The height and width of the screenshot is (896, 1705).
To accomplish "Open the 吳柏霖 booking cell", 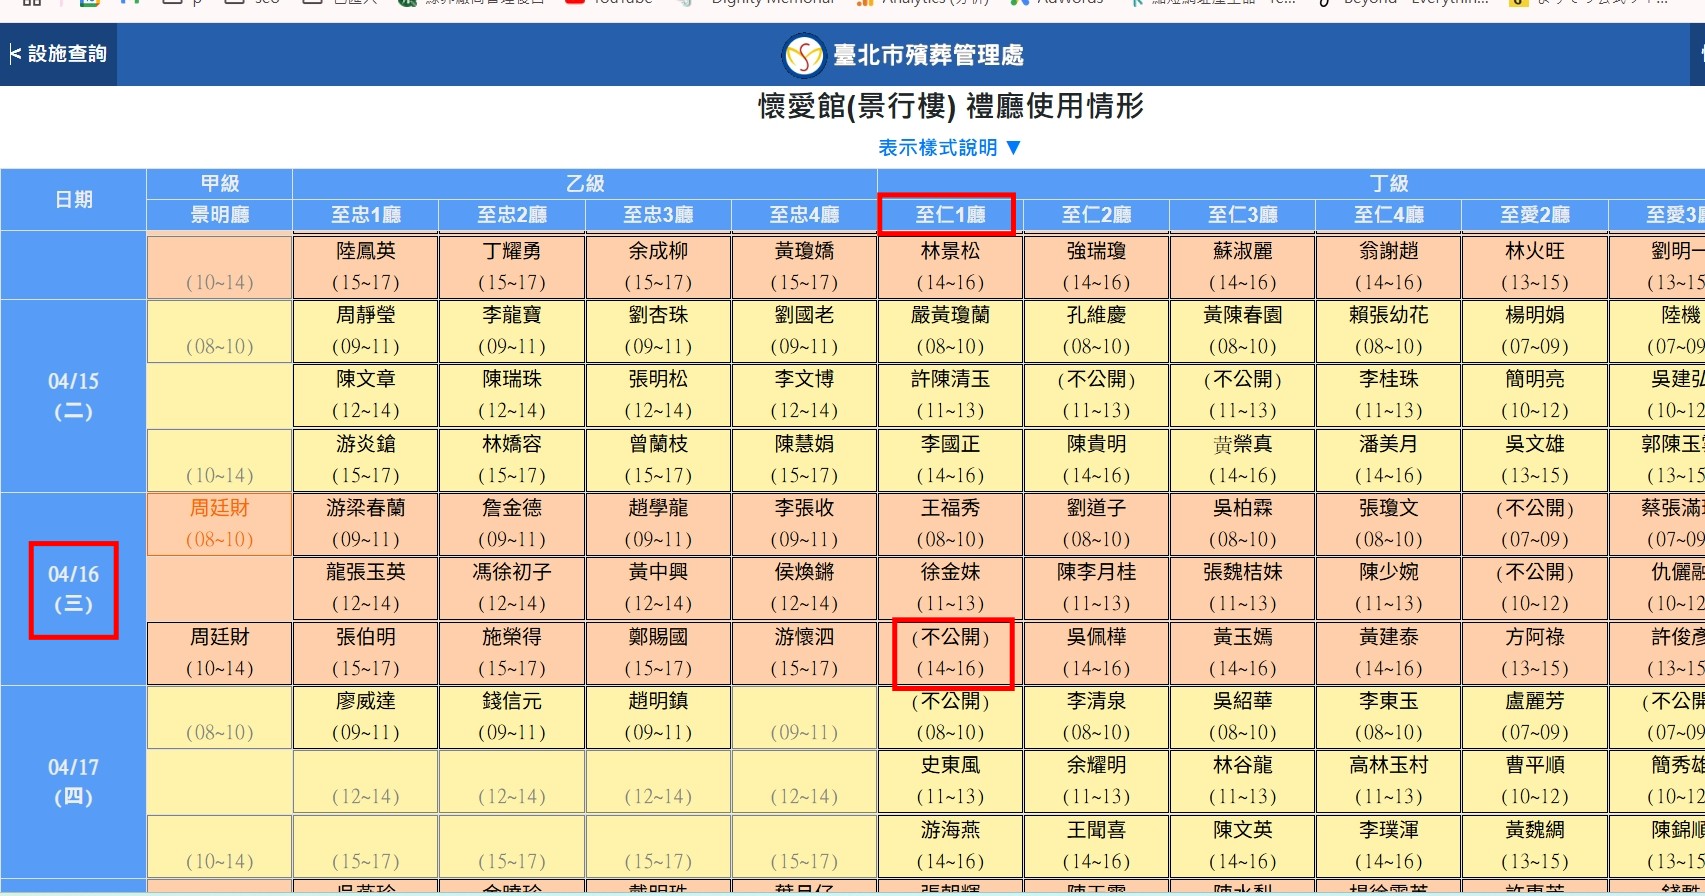I will tap(1242, 524).
